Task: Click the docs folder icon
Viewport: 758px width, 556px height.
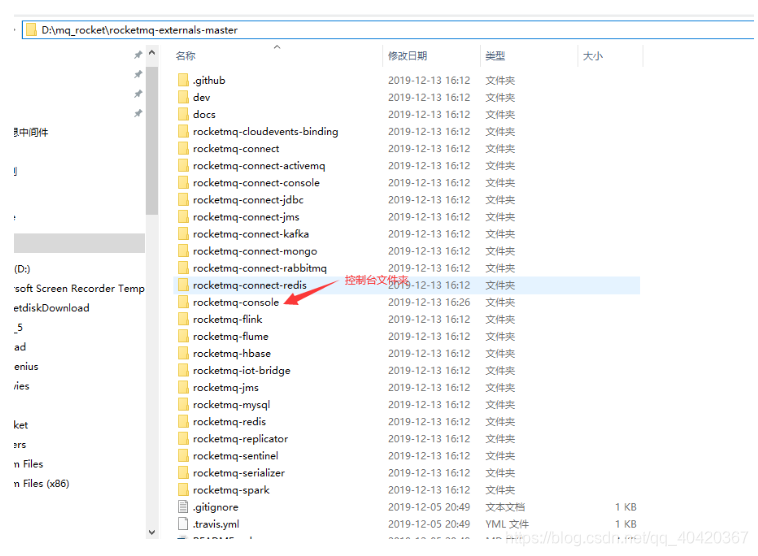Action: (x=183, y=114)
